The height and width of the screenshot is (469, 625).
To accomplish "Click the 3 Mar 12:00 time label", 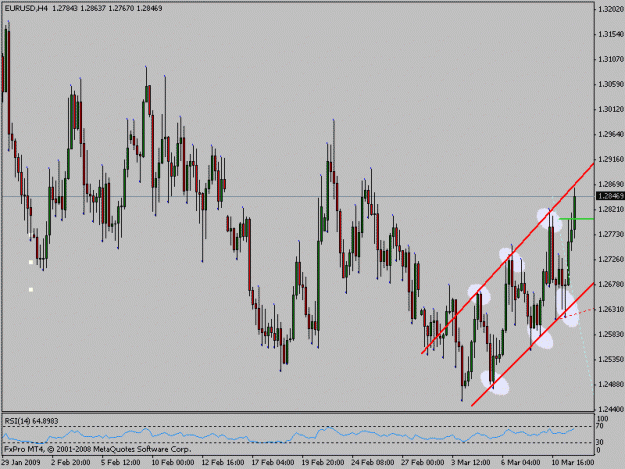I will coord(471,463).
